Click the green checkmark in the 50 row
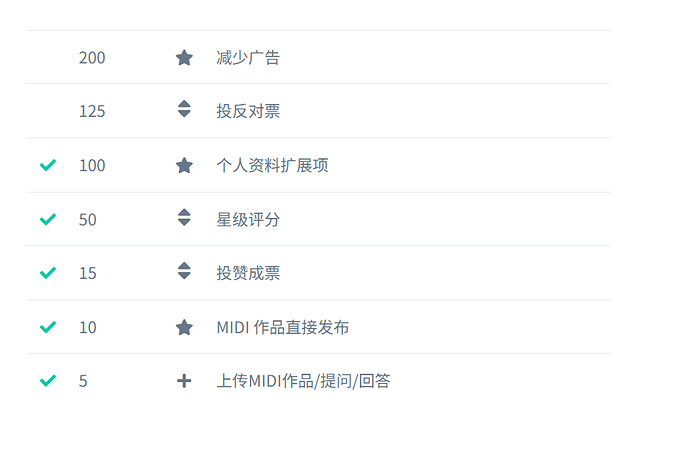 pyautogui.click(x=48, y=219)
